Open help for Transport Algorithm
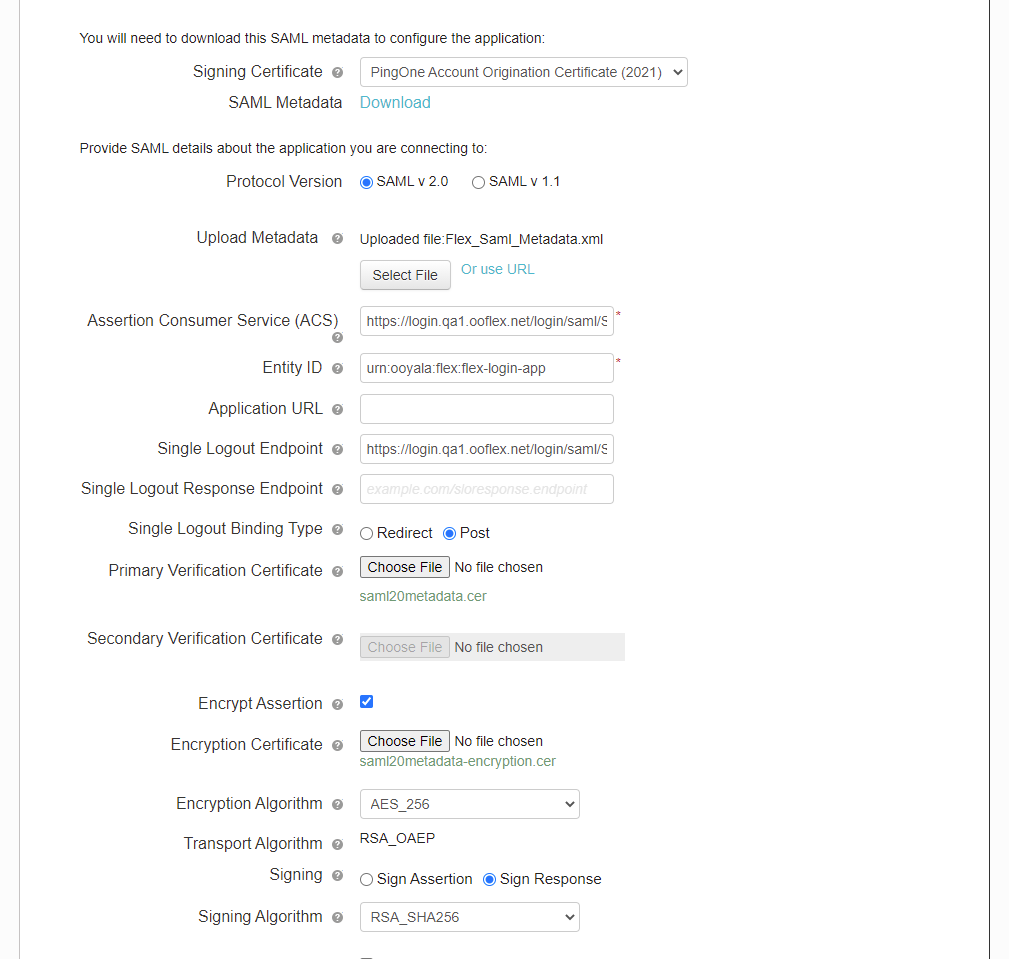This screenshot has height=959, width=1009. (x=337, y=844)
